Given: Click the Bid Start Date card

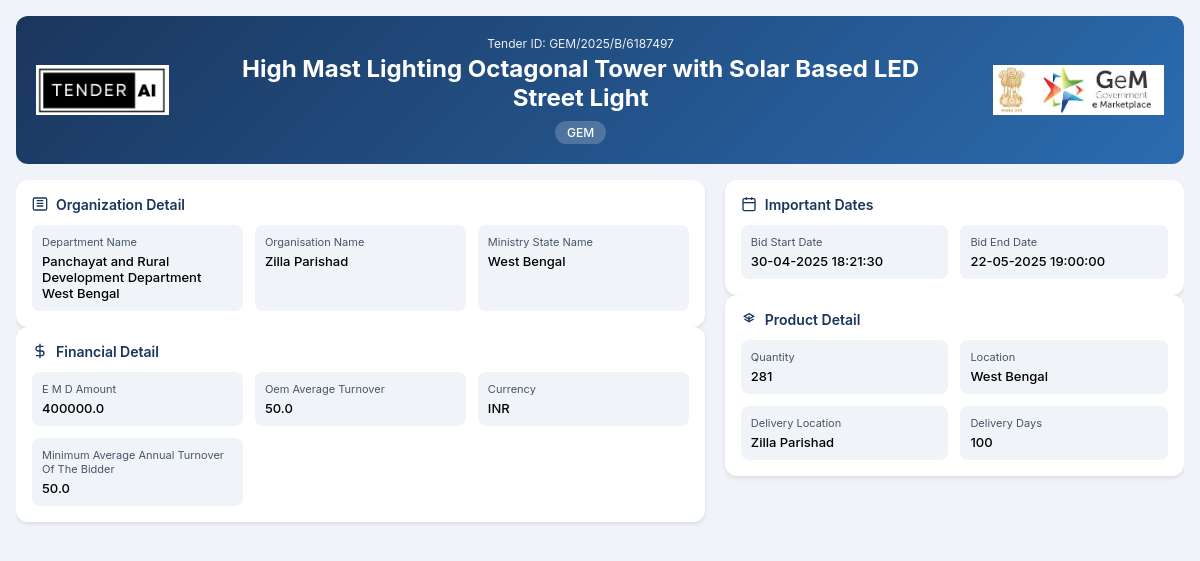Looking at the screenshot, I should [x=844, y=252].
